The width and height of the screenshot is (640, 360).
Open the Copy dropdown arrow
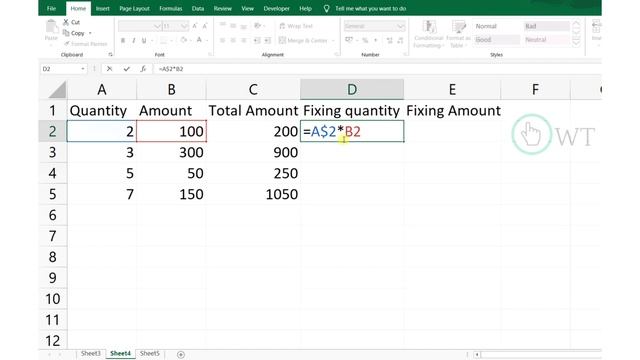(90, 33)
